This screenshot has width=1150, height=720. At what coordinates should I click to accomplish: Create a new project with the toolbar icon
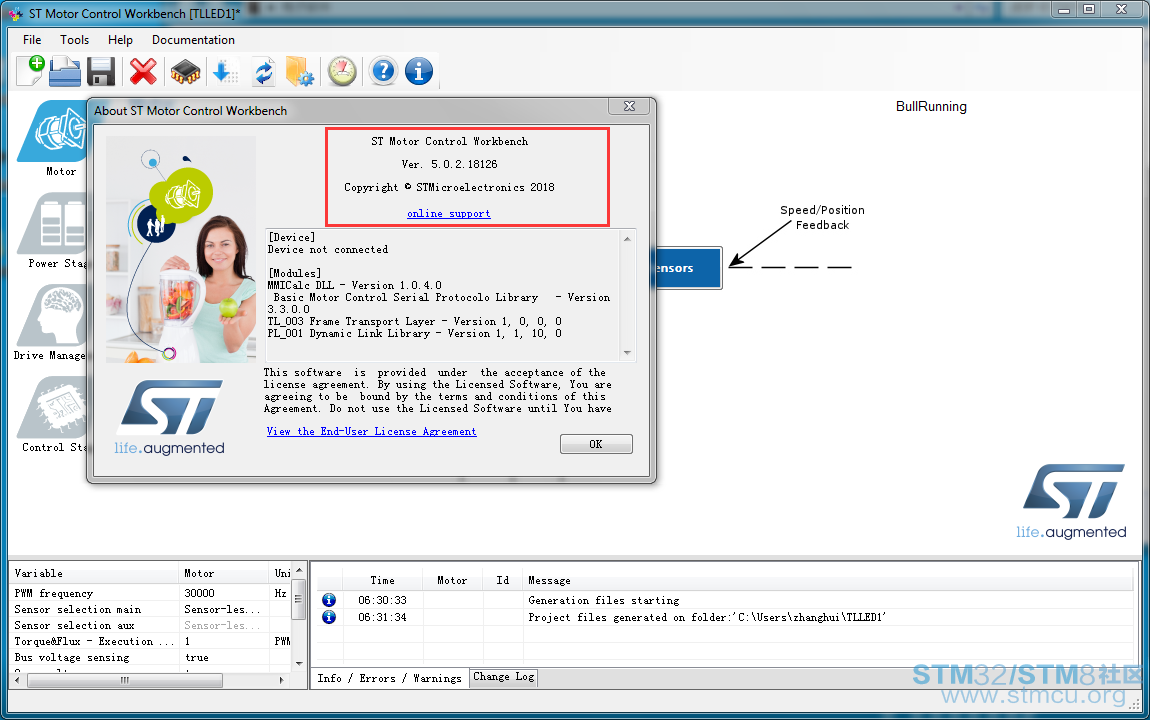(x=31, y=71)
